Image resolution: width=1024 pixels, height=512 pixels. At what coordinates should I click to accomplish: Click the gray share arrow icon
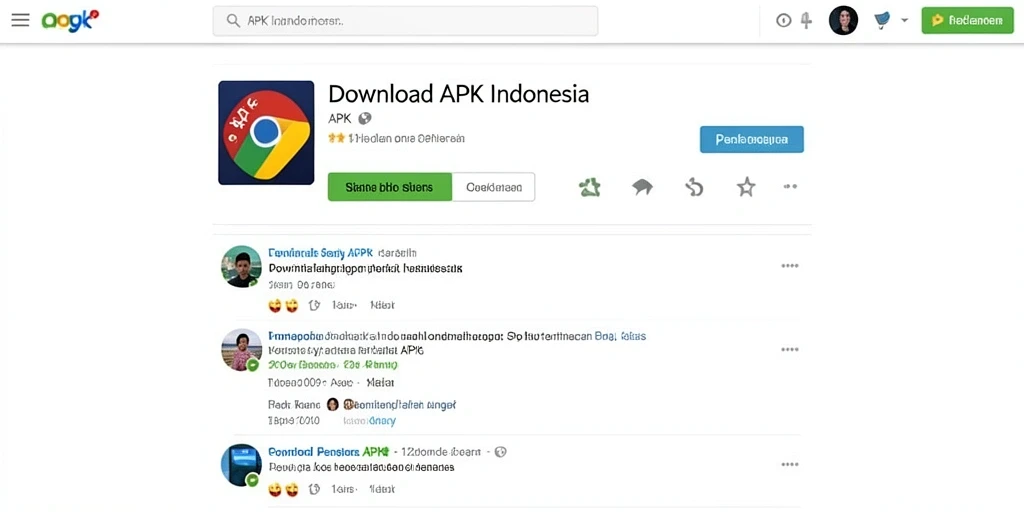(642, 187)
